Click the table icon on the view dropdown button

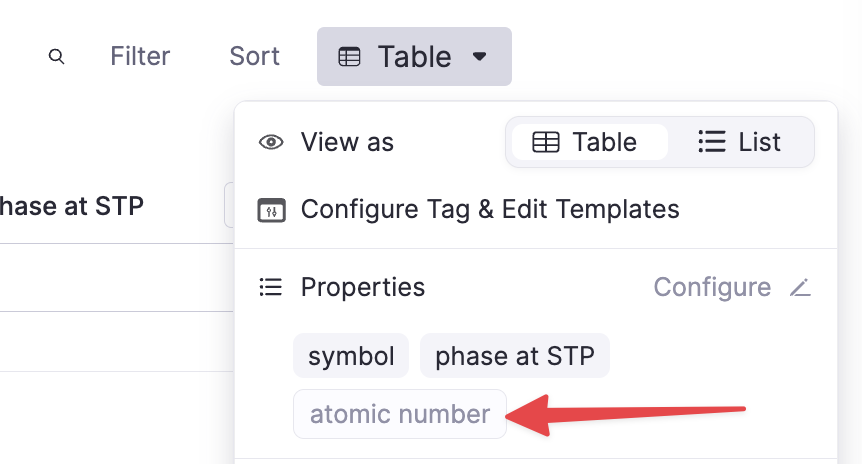349,57
